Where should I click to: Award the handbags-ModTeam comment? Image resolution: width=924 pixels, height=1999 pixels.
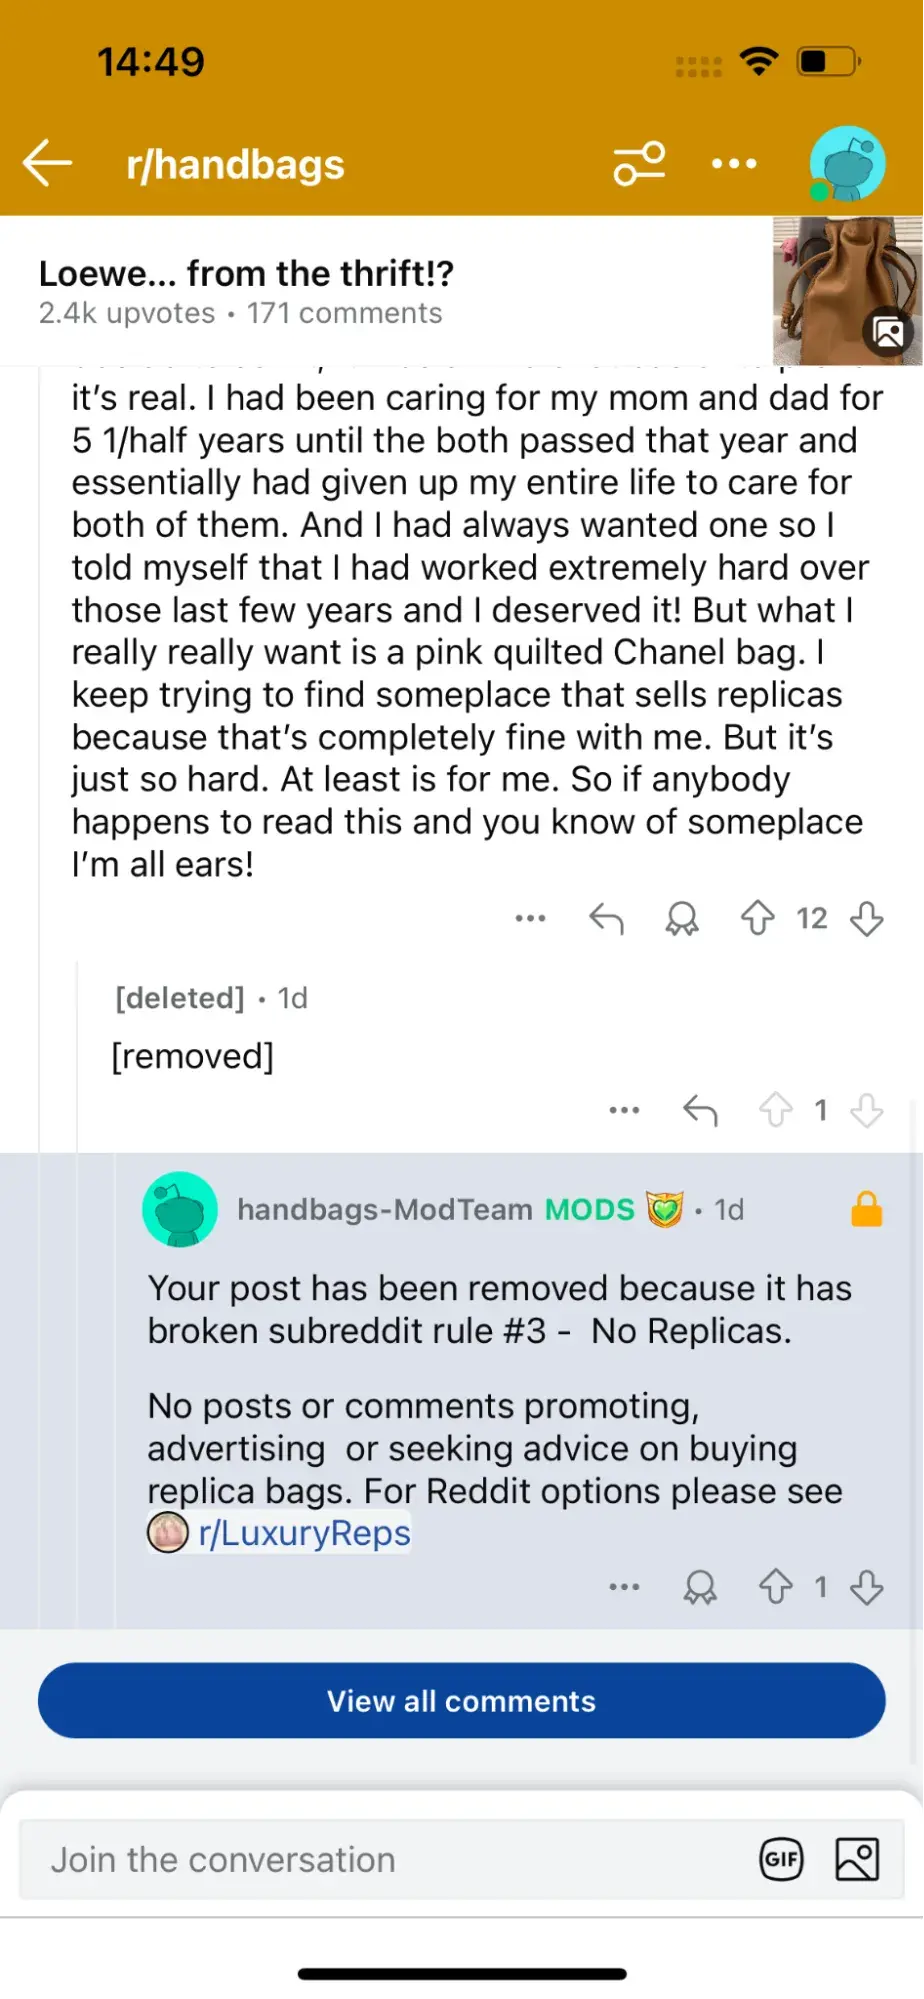point(700,1587)
